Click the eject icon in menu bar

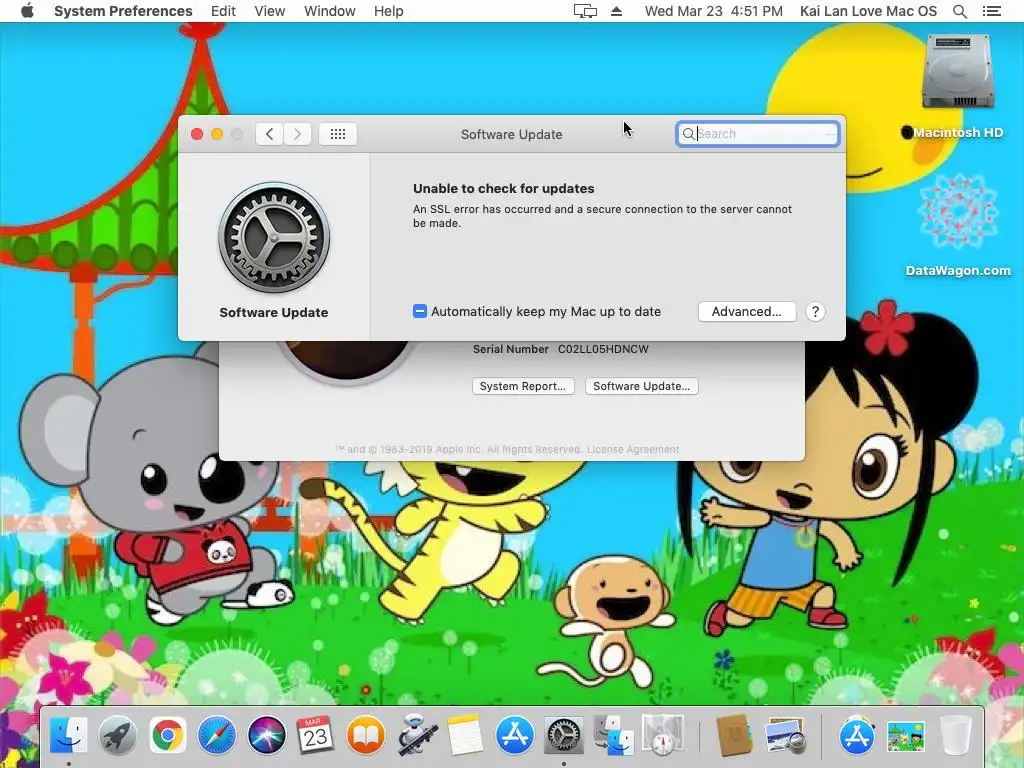point(616,11)
